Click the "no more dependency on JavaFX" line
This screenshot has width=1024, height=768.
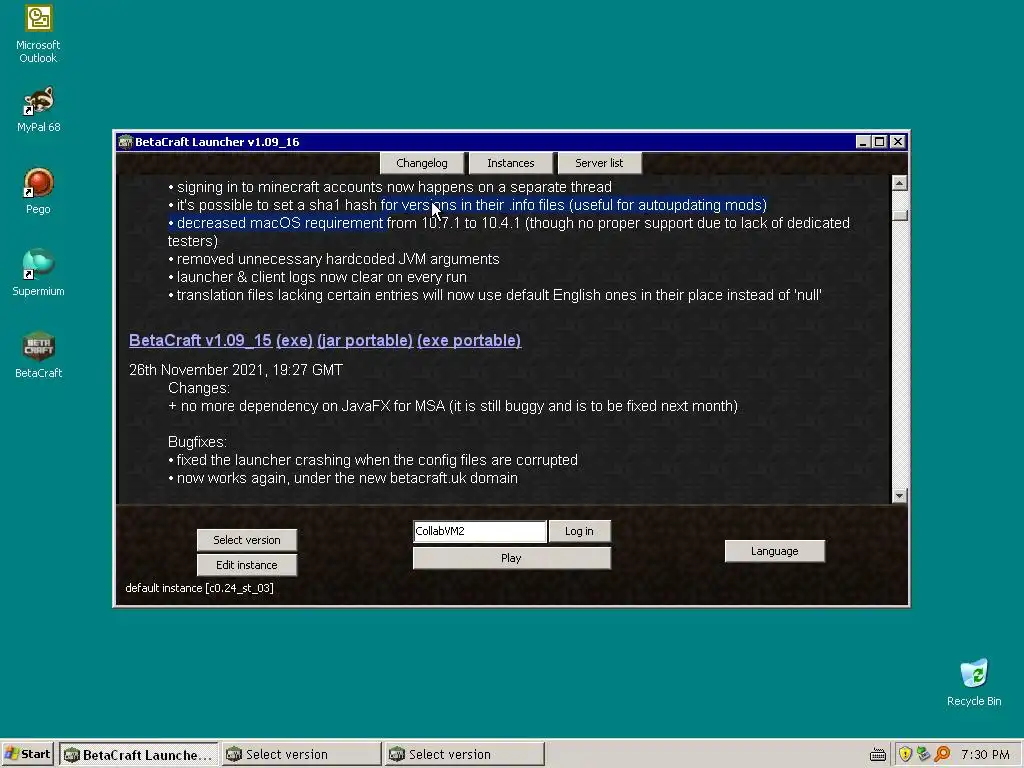pos(453,406)
